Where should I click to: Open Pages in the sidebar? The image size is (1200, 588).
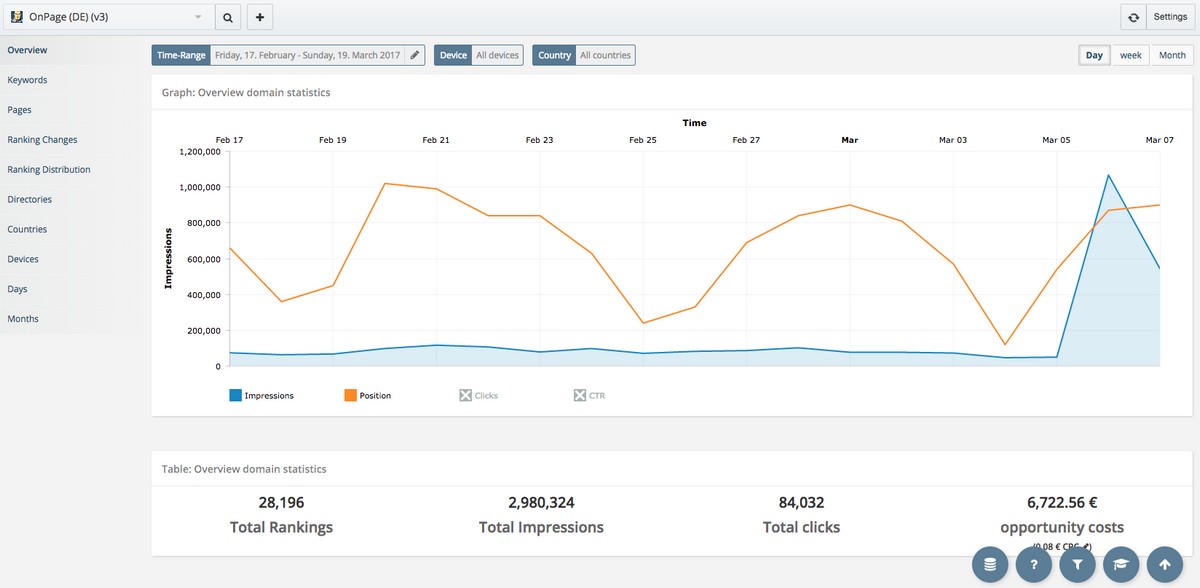point(19,110)
